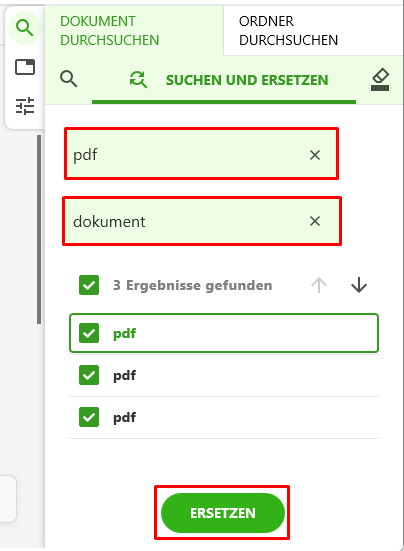Click the green search magnifier sidebar icon
This screenshot has height=551, width=404.
pyautogui.click(x=25, y=28)
